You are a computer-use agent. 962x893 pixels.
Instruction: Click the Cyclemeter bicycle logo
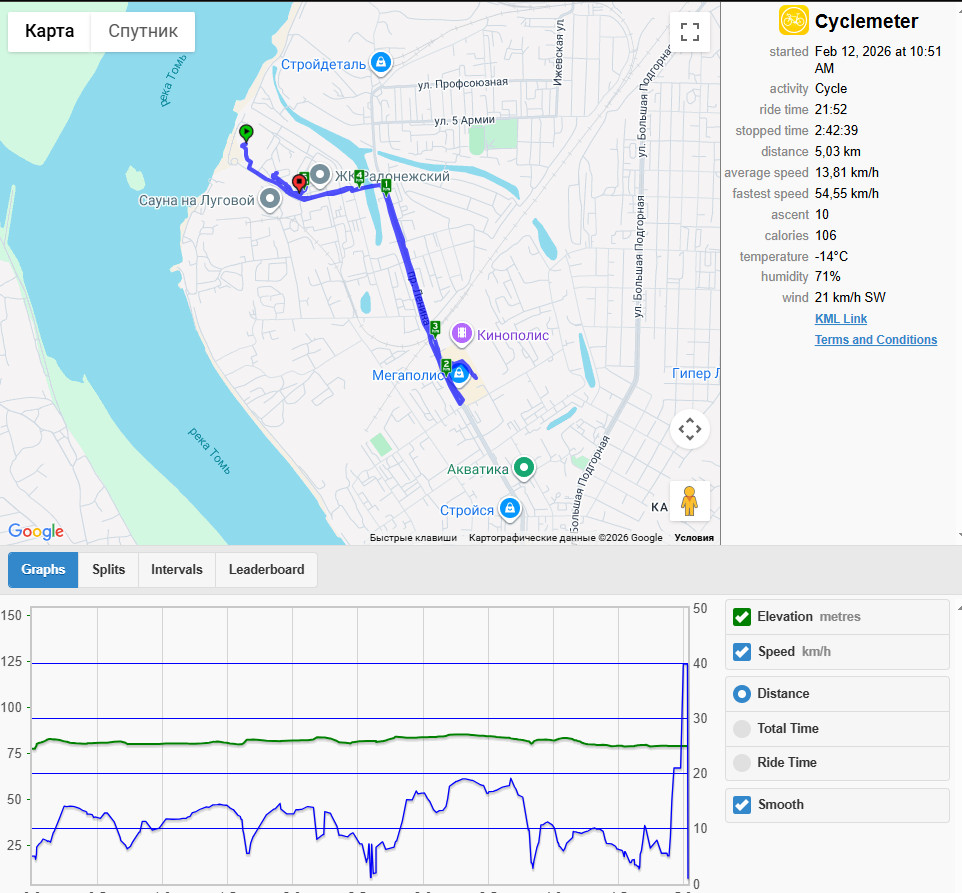(x=793, y=20)
